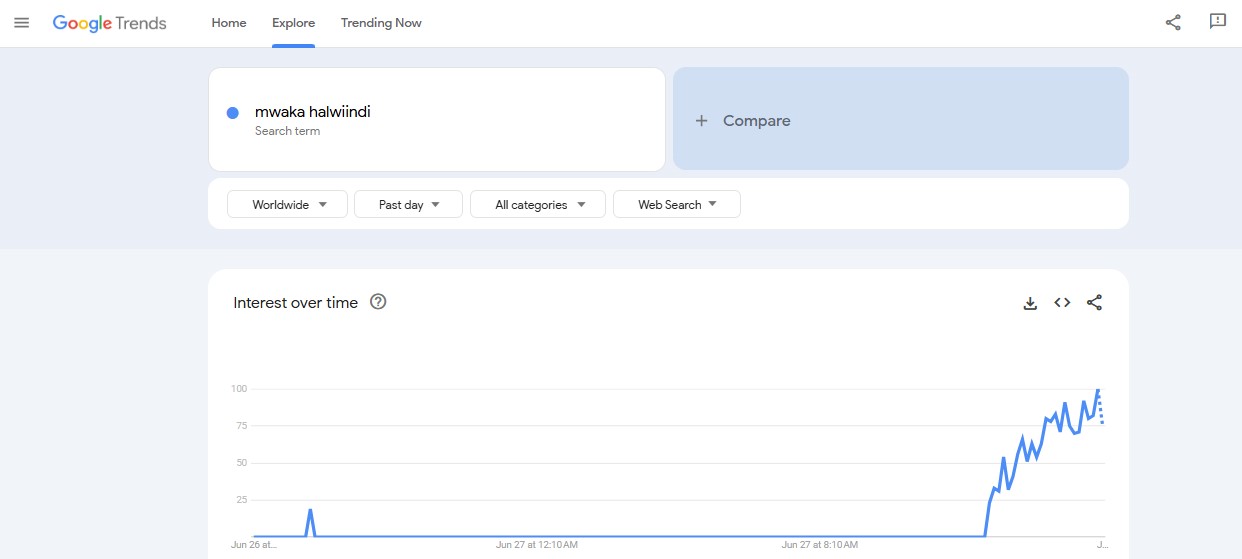
Task: Open the Web Search type dropdown
Action: pyautogui.click(x=676, y=205)
